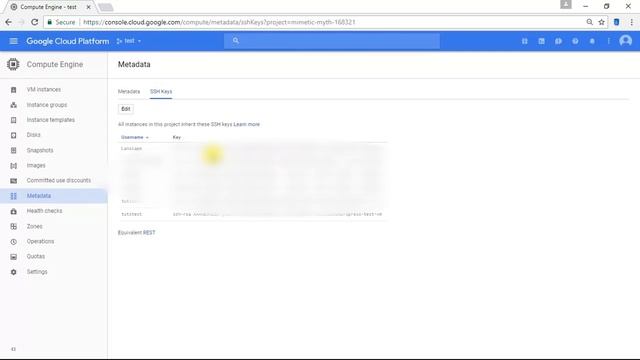Click the Compute Engine heading label
This screenshot has width=640, height=360.
tap(55, 64)
